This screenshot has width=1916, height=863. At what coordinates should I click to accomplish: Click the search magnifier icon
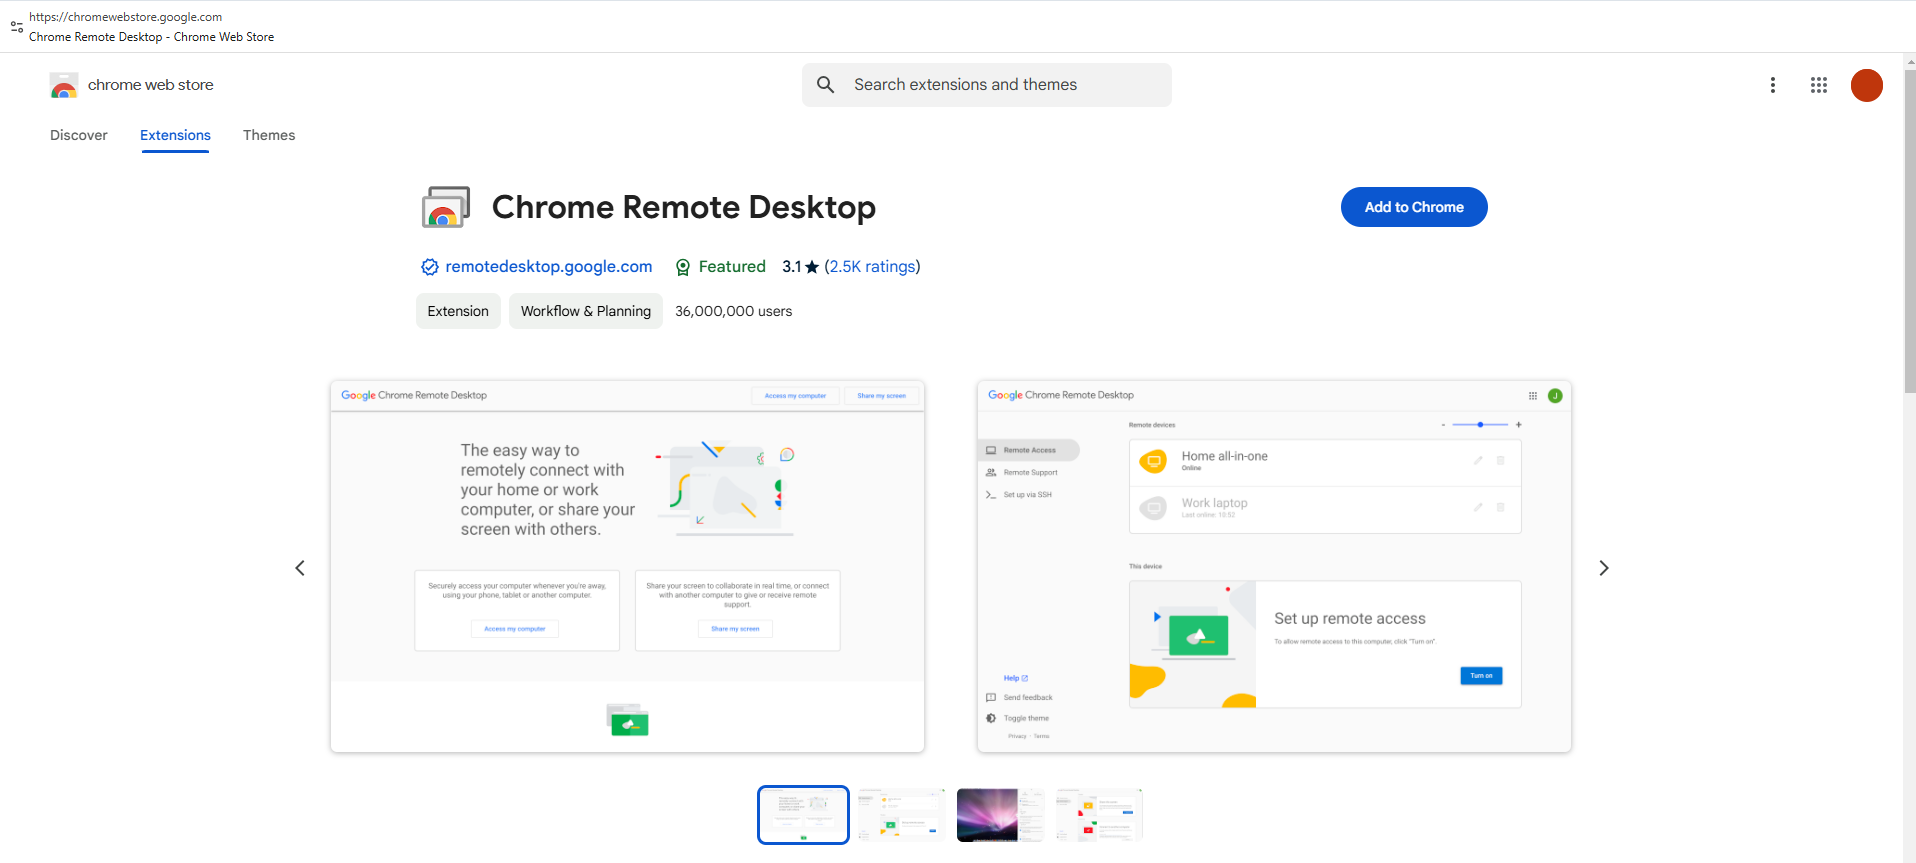[x=825, y=85]
